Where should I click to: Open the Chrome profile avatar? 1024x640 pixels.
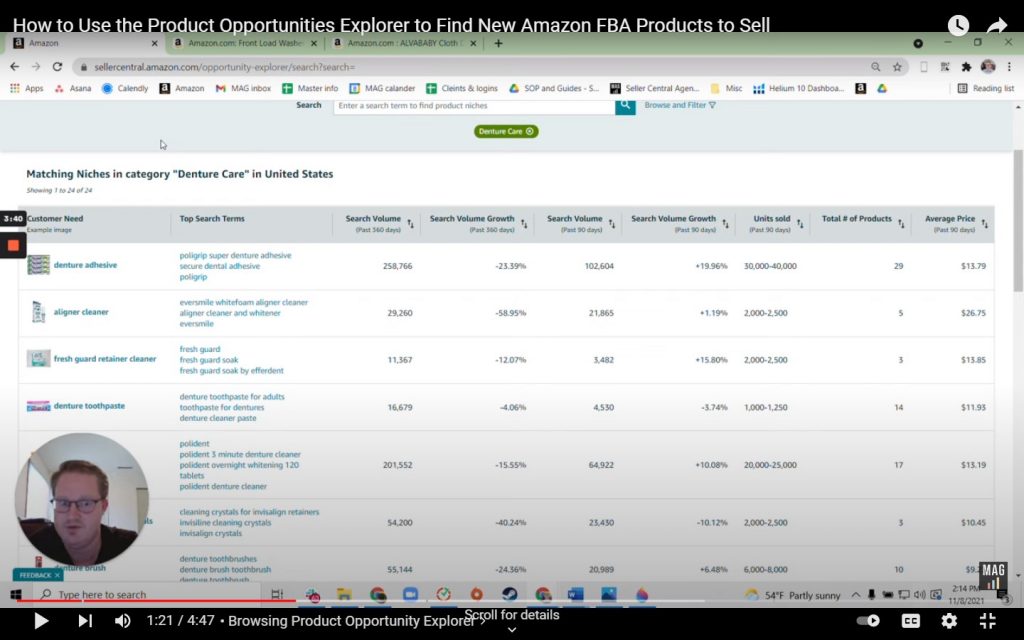click(988, 67)
